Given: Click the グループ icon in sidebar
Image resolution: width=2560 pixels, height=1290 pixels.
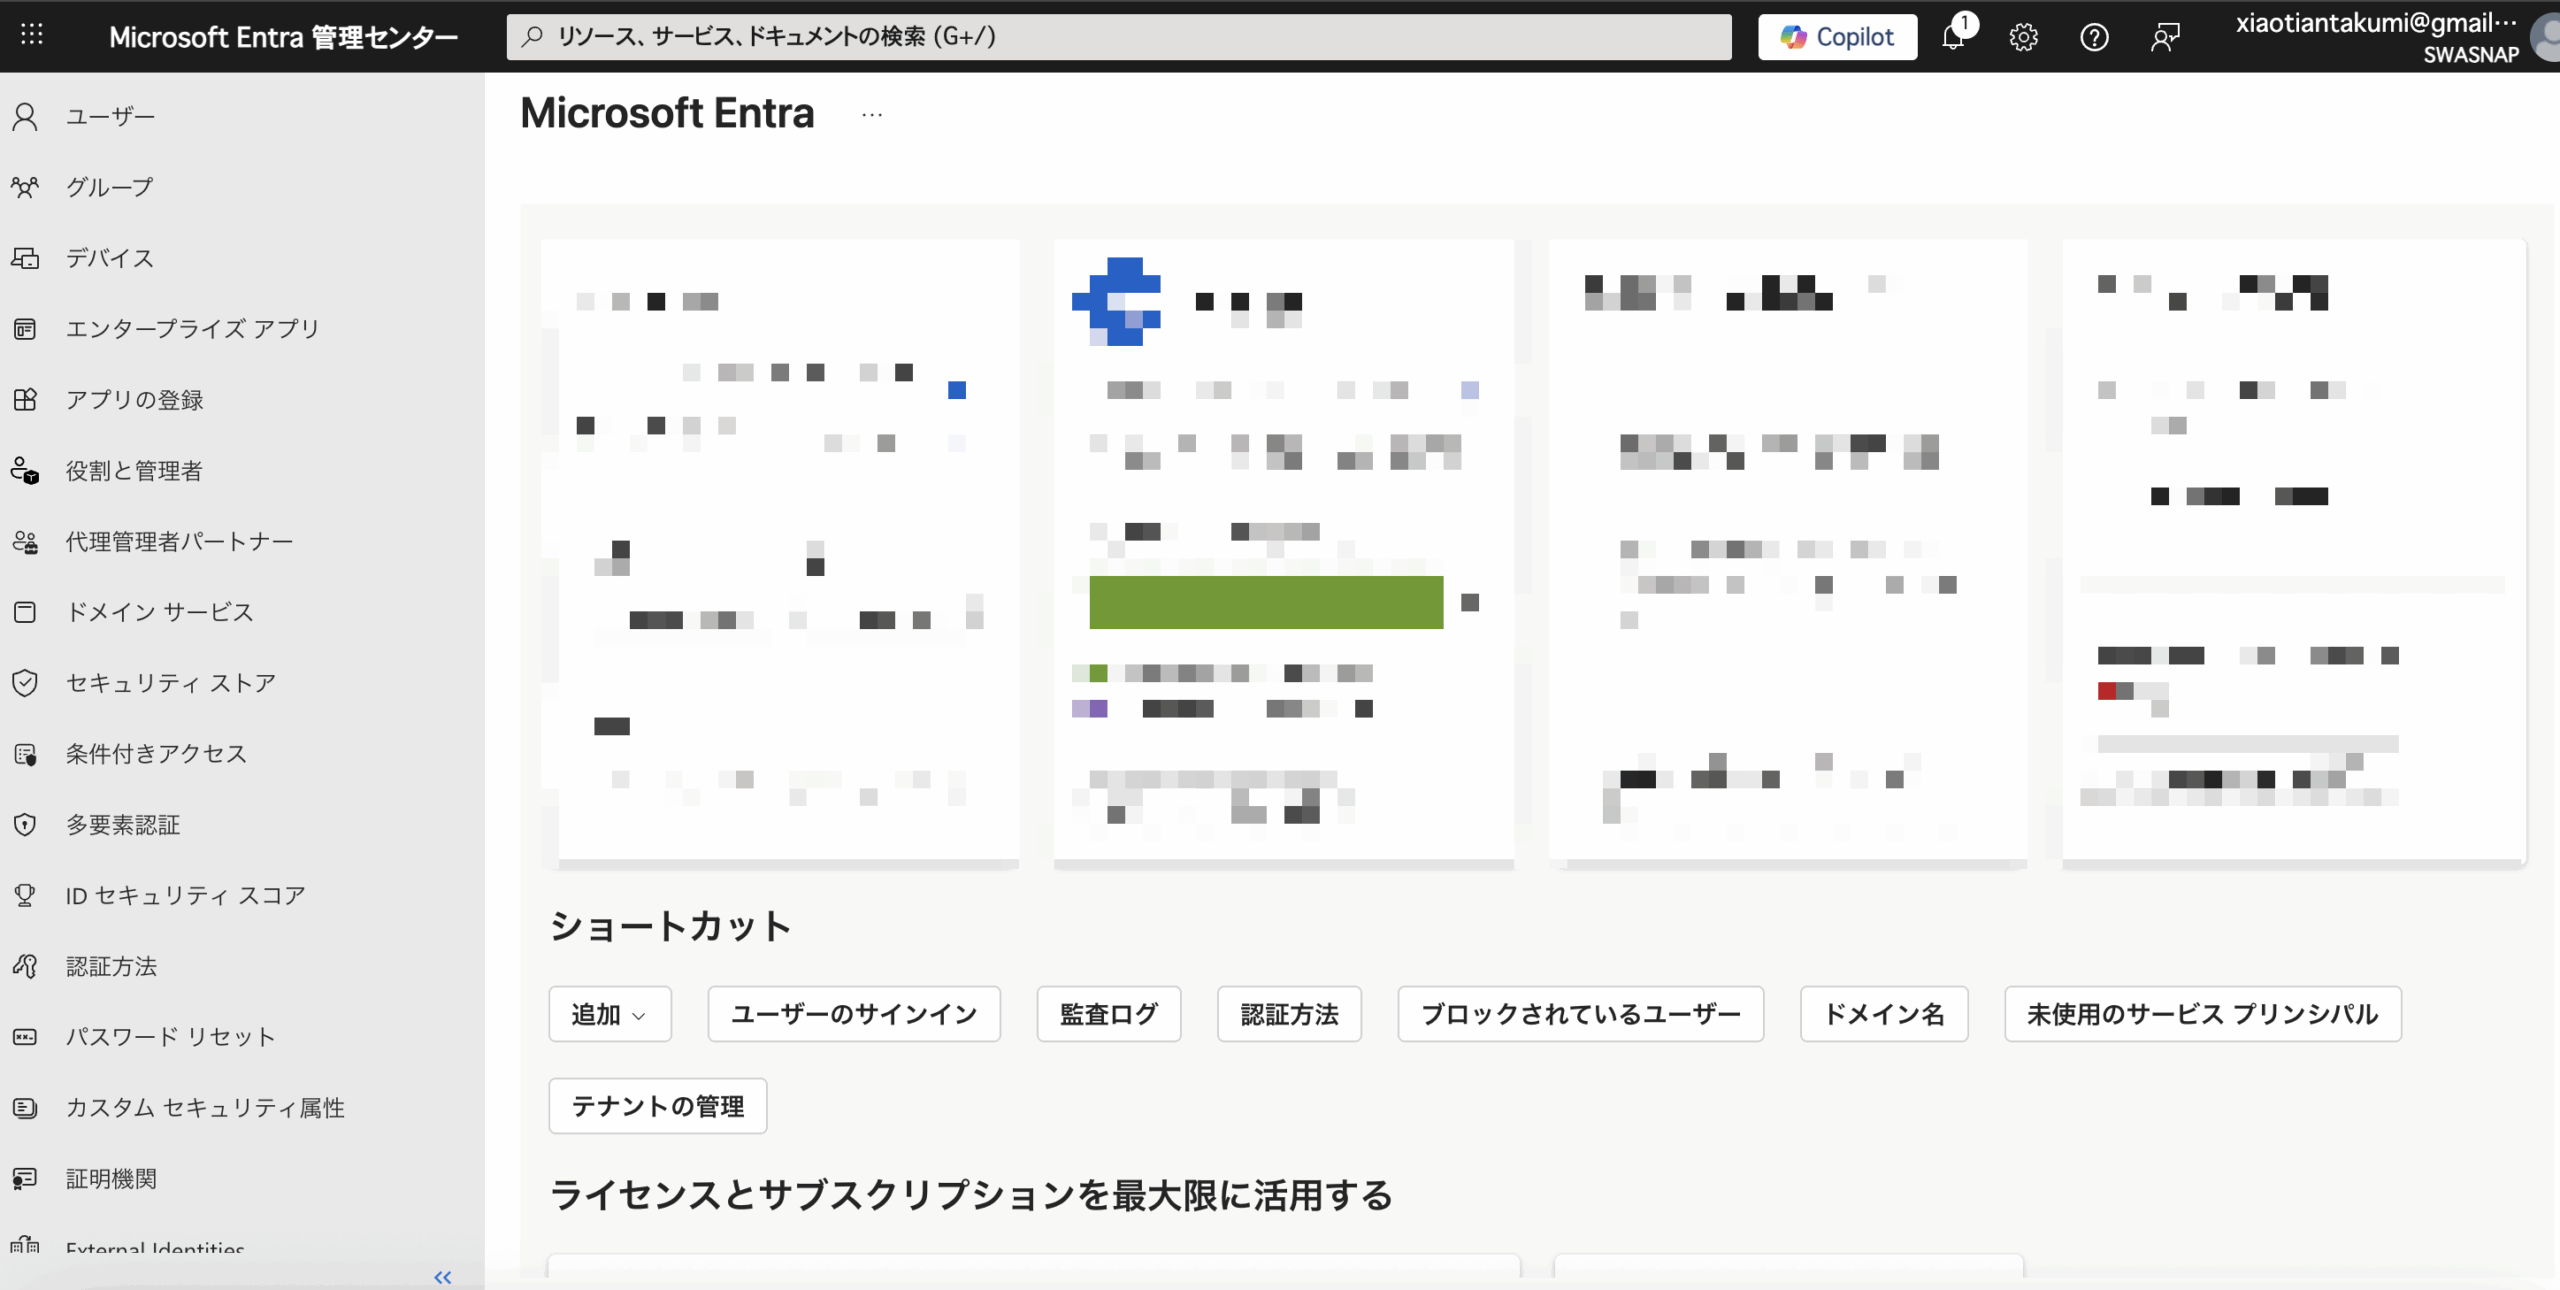Looking at the screenshot, I should click(x=25, y=187).
